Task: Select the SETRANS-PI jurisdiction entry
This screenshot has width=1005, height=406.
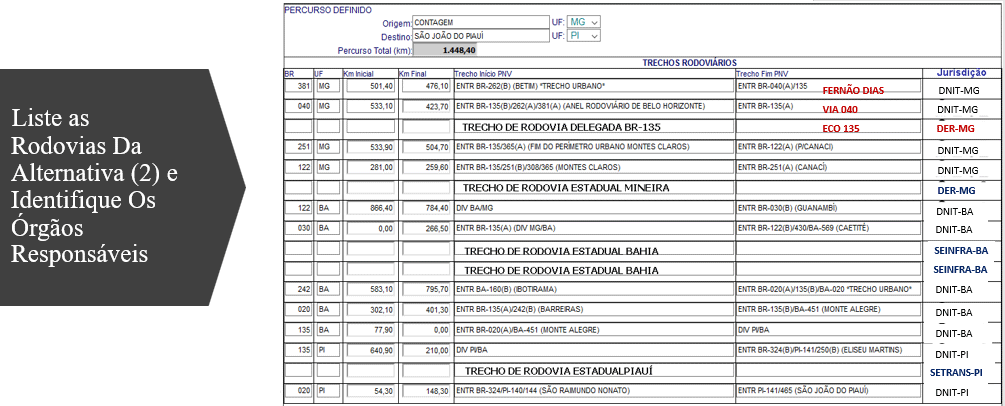Action: (x=960, y=371)
